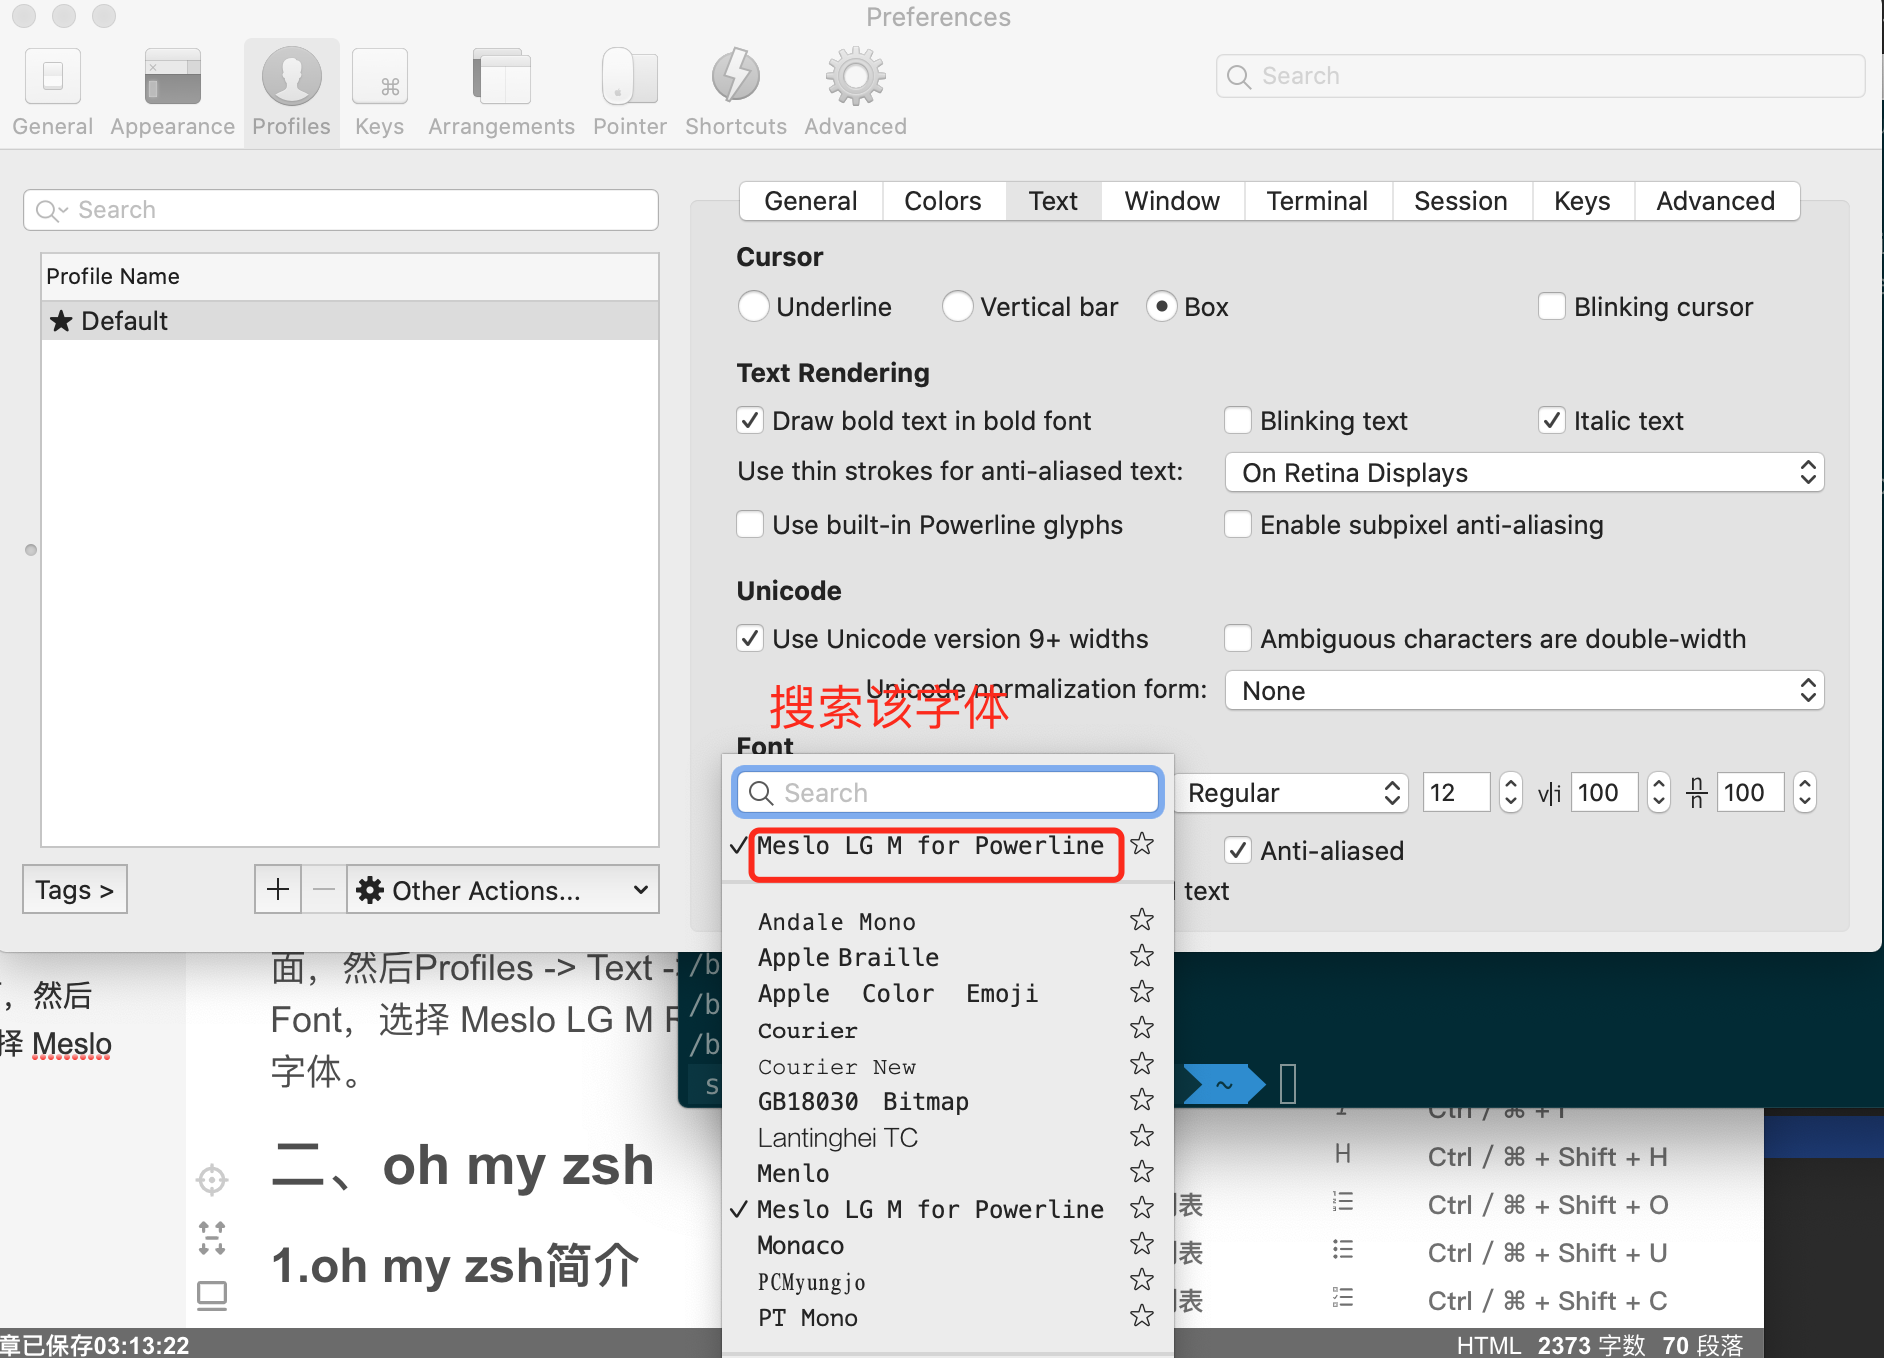
Task: Toggle Draw bold text in bold font
Action: pyautogui.click(x=750, y=421)
